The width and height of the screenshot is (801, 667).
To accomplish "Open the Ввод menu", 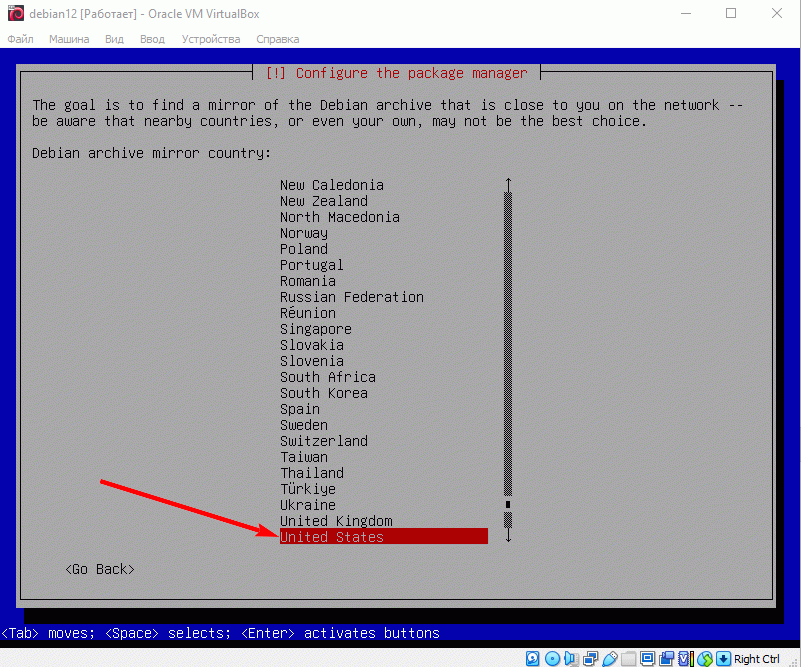I will click(x=152, y=39).
